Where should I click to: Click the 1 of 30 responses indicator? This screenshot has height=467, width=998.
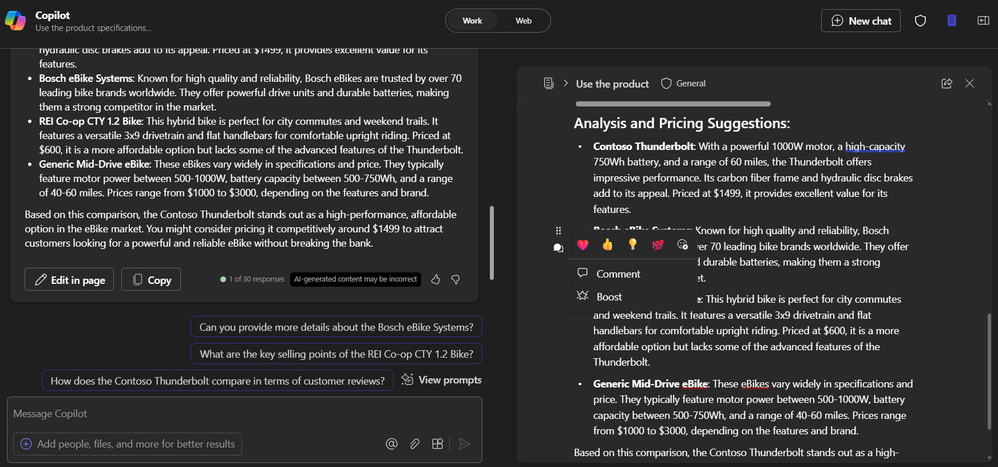(252, 279)
